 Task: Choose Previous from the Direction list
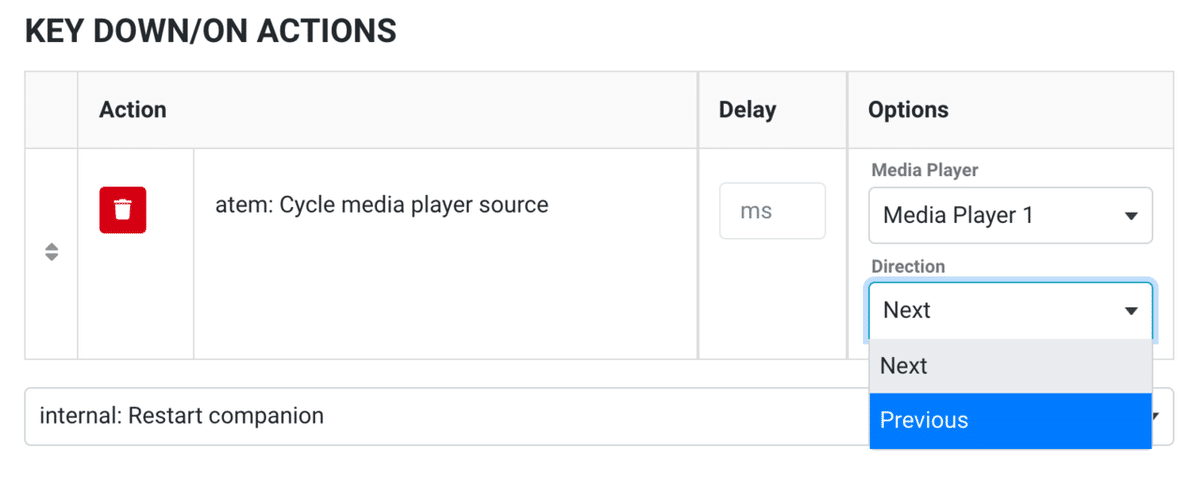[1010, 420]
